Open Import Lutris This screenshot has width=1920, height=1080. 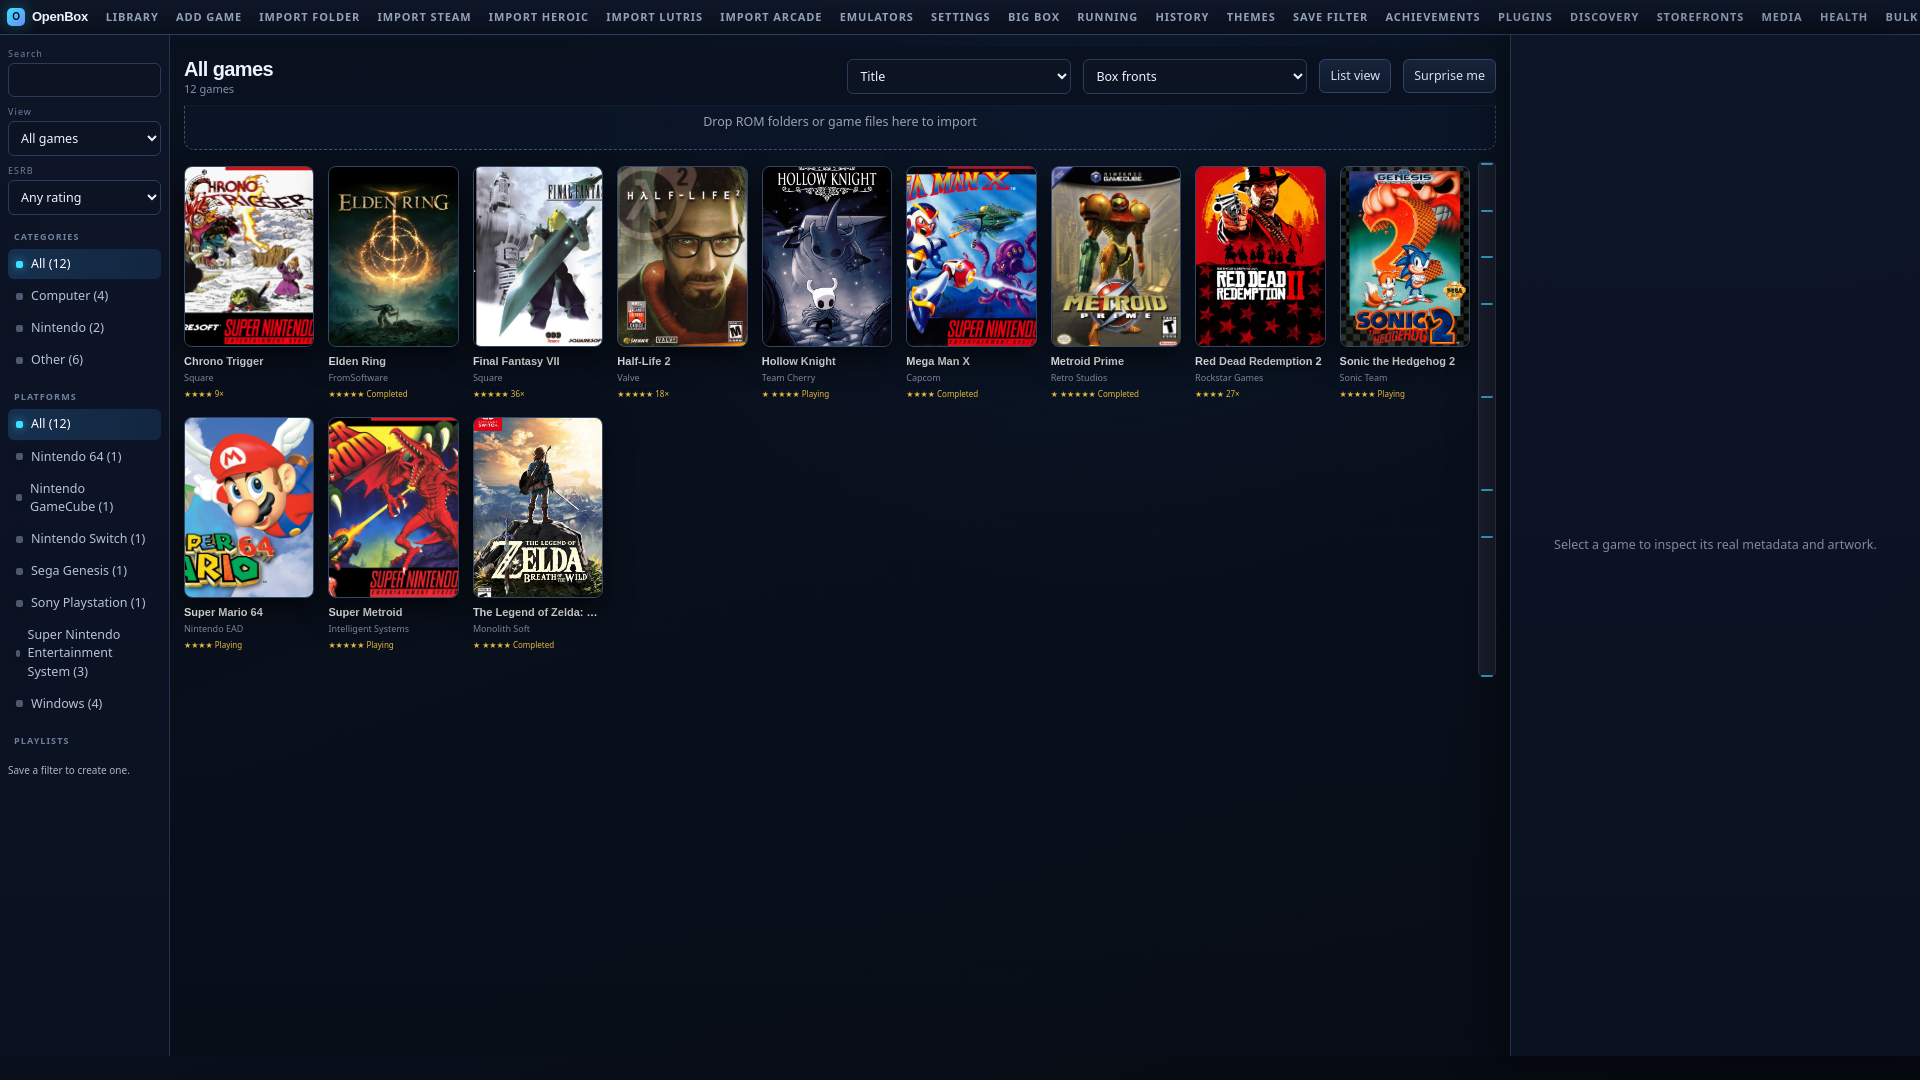click(x=654, y=17)
